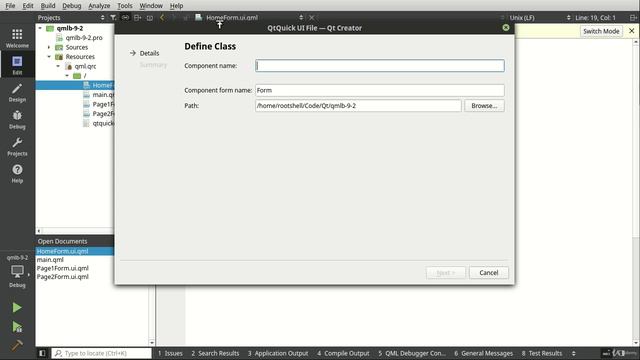Select qmlb-9-2.pro in project tree
Screen dimensions: 640x360
[x=84, y=38]
